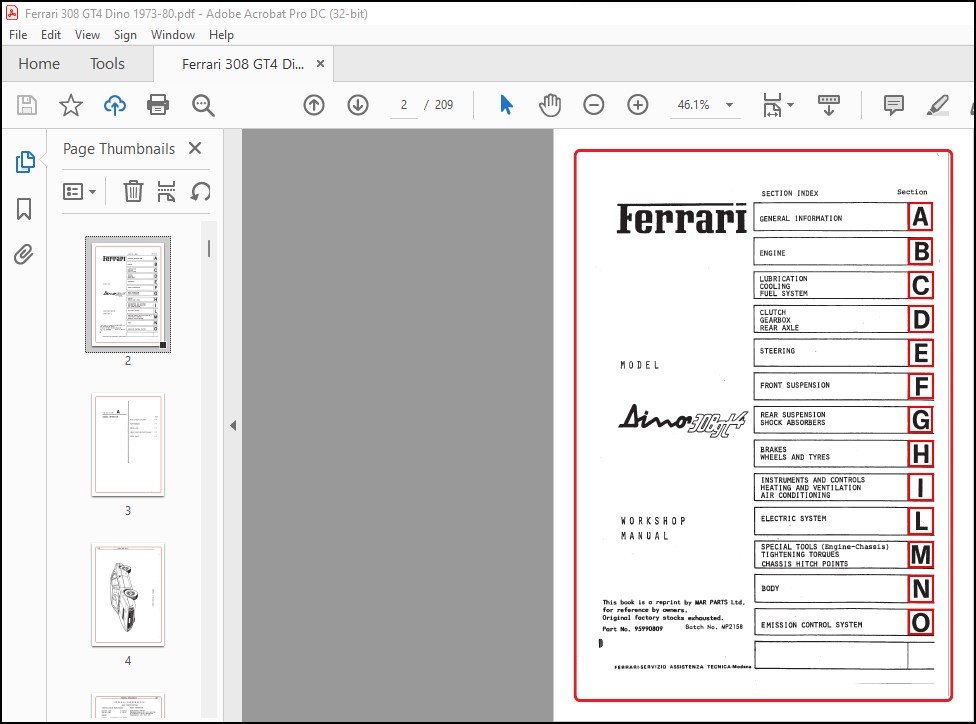Open the Bookmarks sidebar panel

tap(24, 209)
